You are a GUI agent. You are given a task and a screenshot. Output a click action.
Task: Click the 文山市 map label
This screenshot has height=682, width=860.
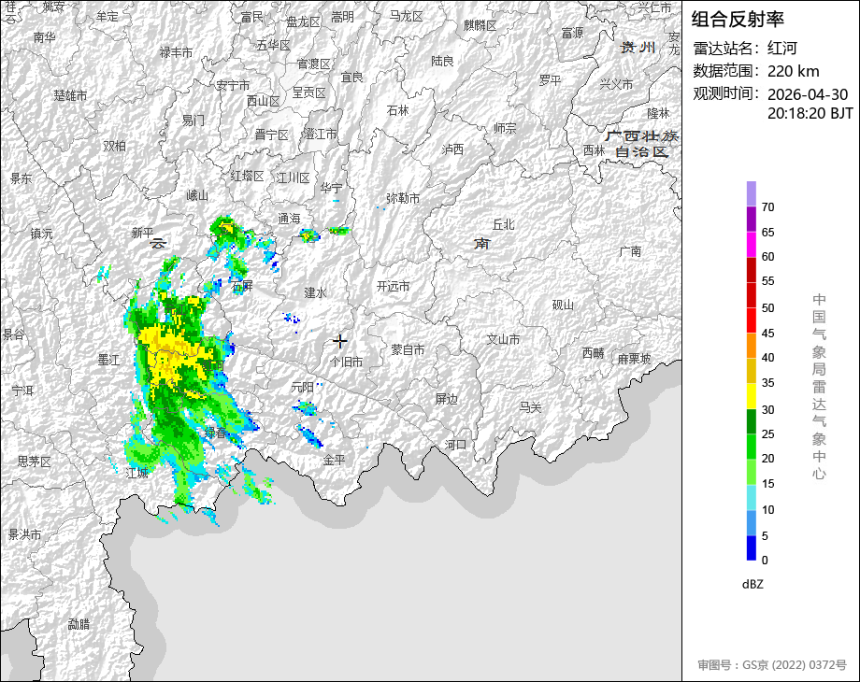pyautogui.click(x=503, y=340)
